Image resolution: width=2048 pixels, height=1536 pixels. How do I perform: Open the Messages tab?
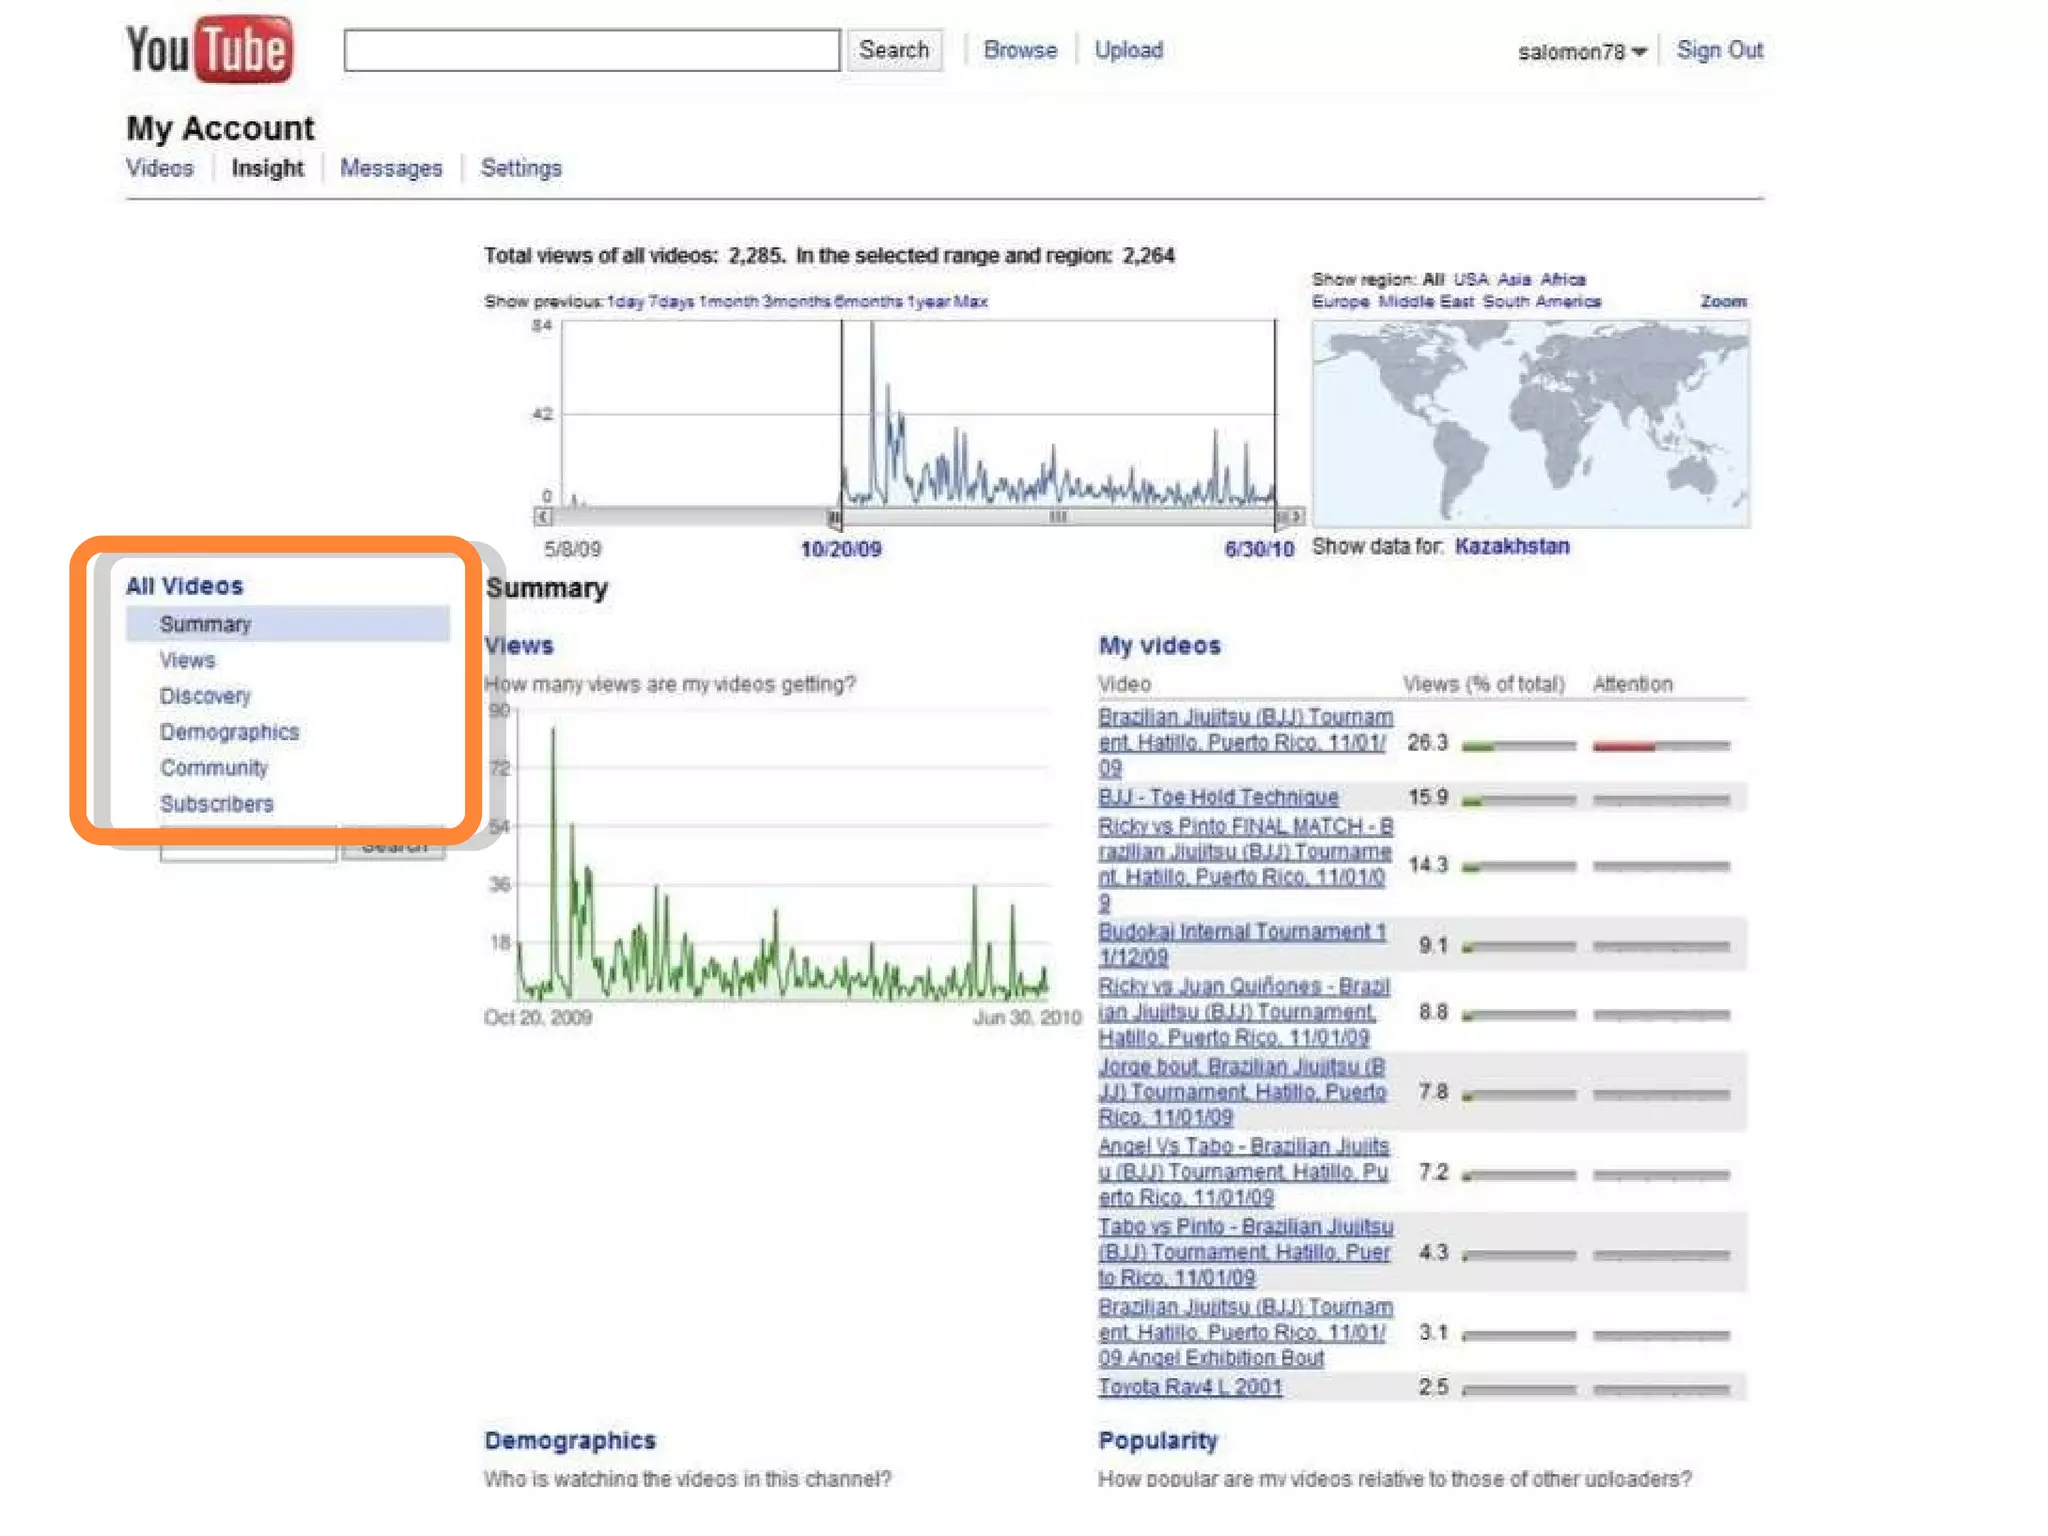point(391,168)
